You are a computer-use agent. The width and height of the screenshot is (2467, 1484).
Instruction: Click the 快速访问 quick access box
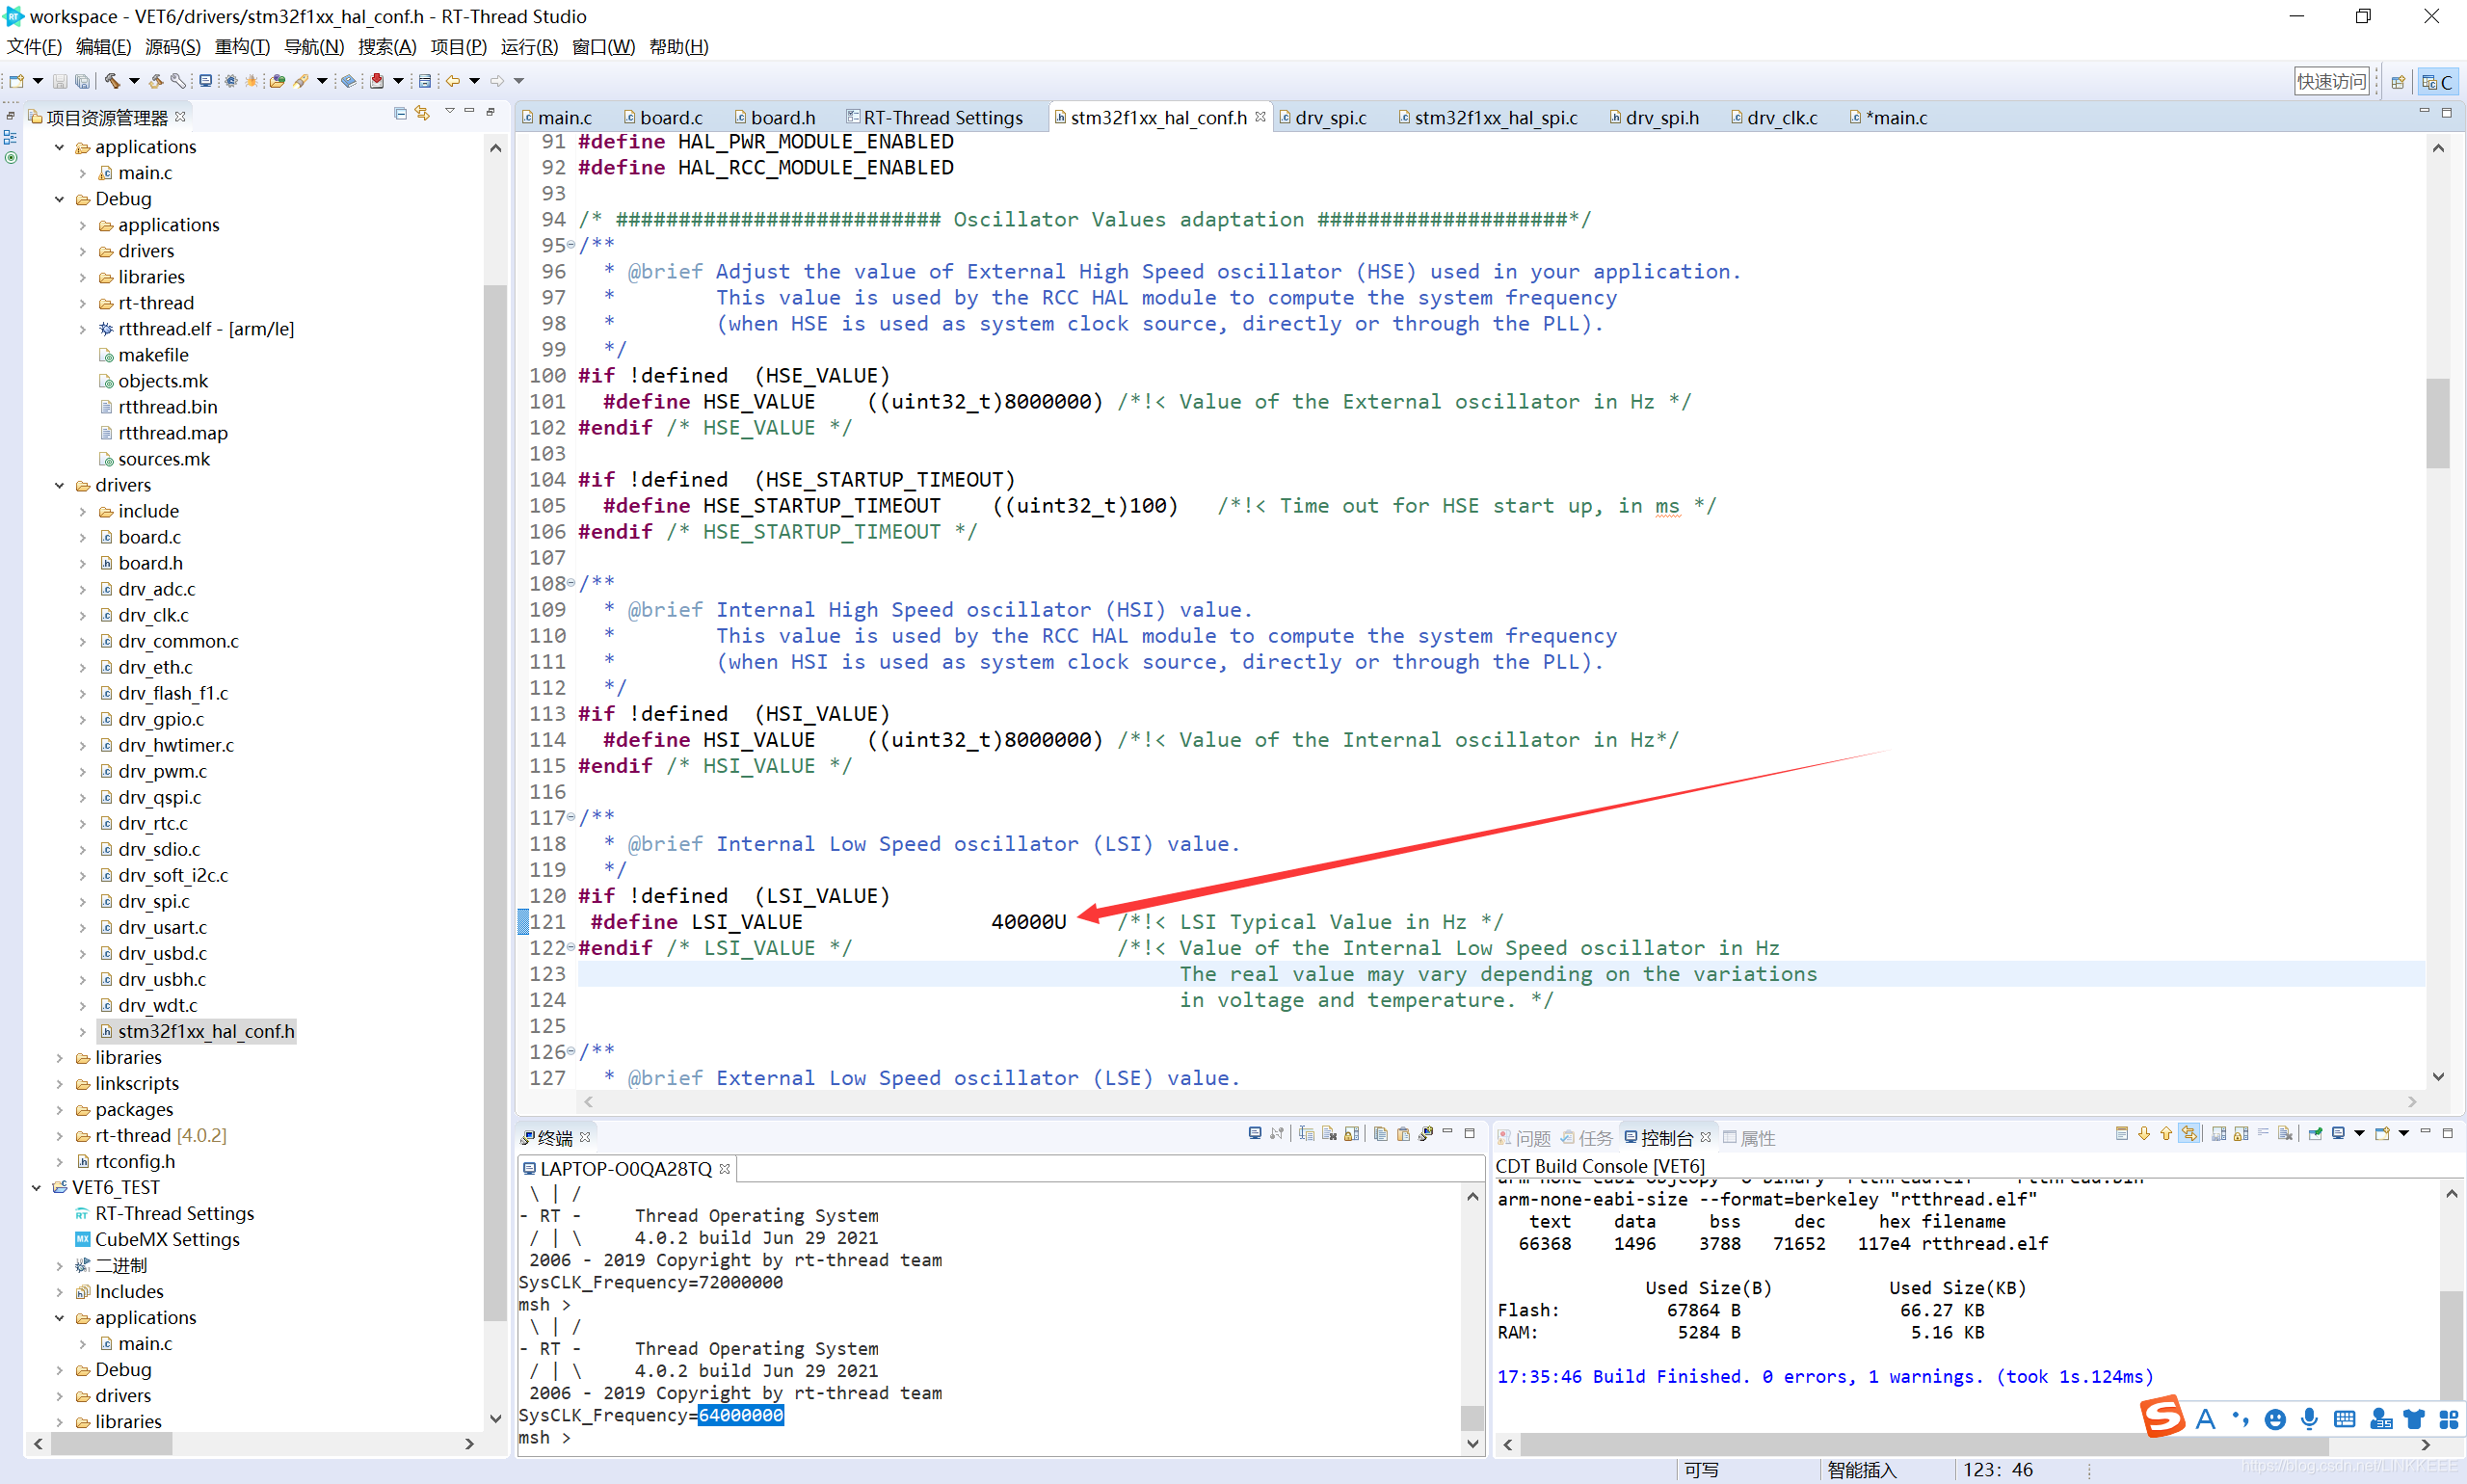(x=2332, y=82)
